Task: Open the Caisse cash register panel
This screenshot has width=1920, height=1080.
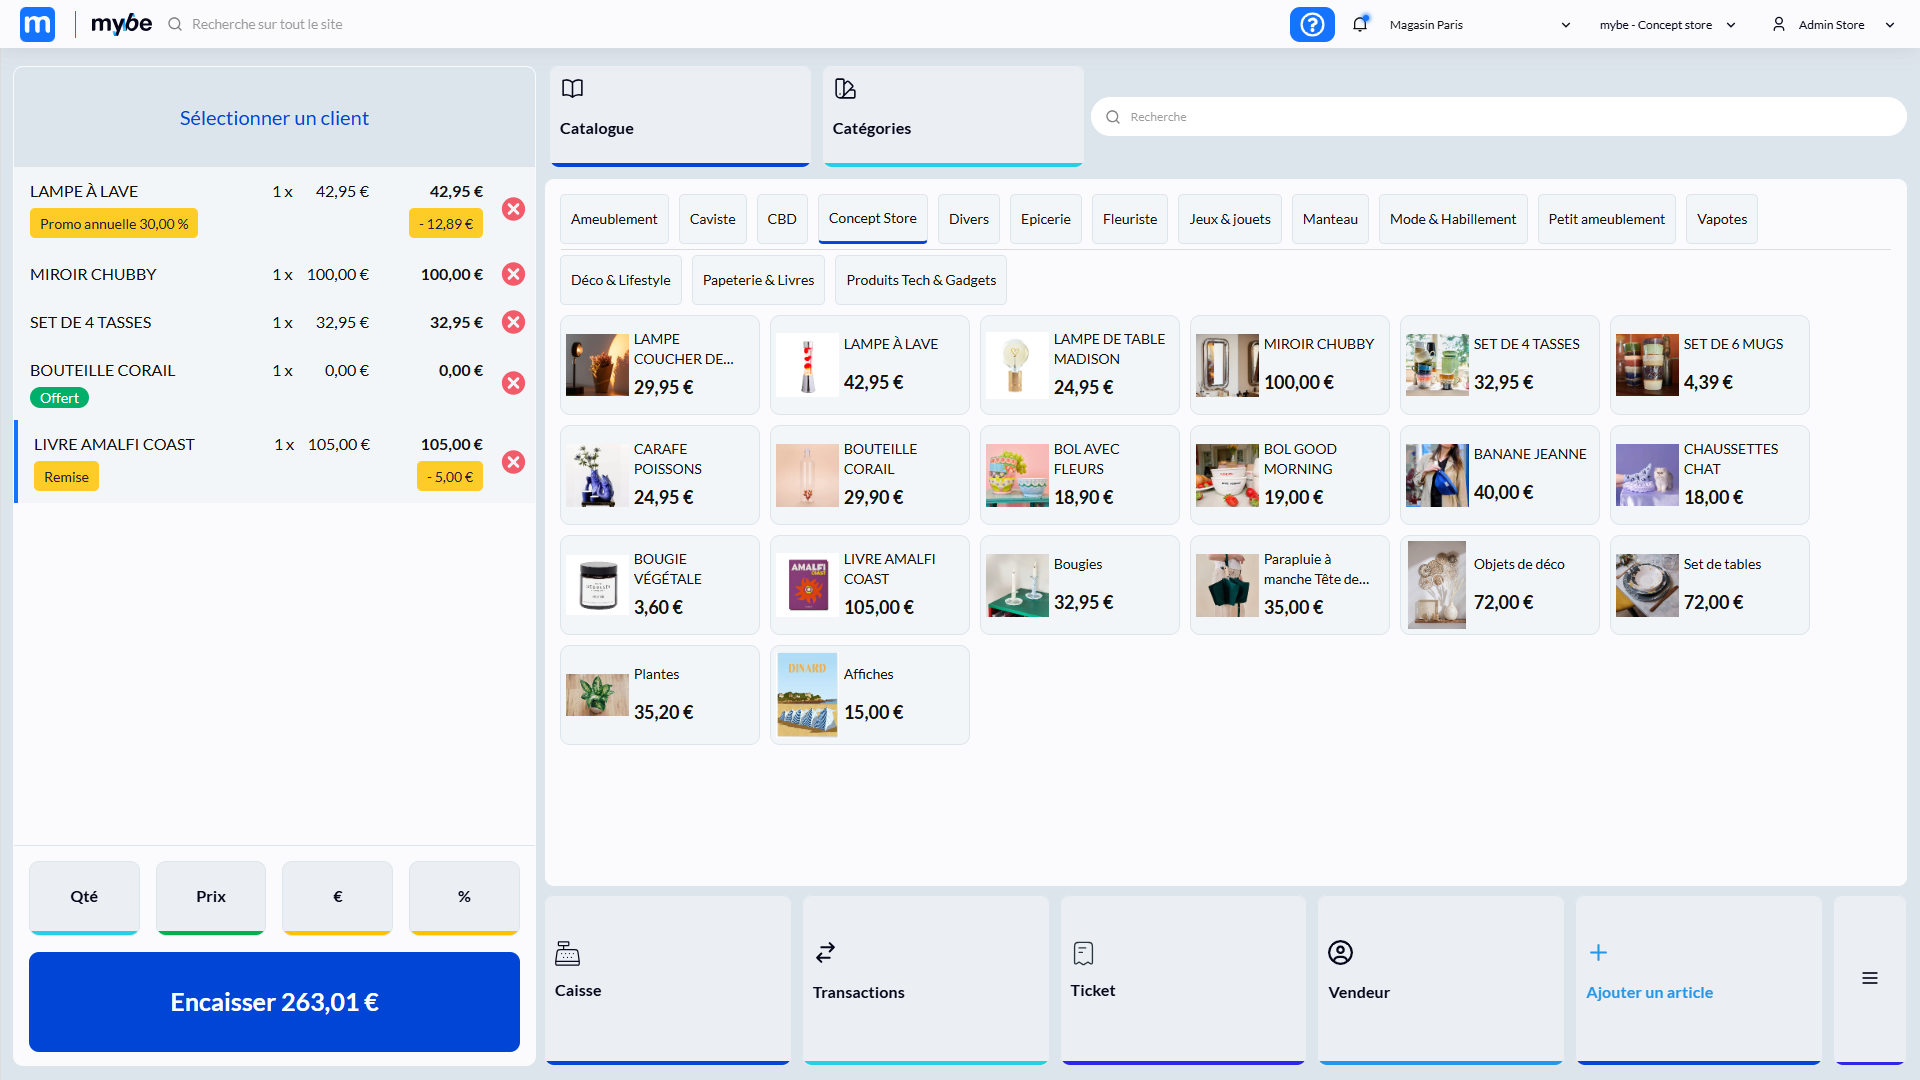Action: click(x=667, y=978)
